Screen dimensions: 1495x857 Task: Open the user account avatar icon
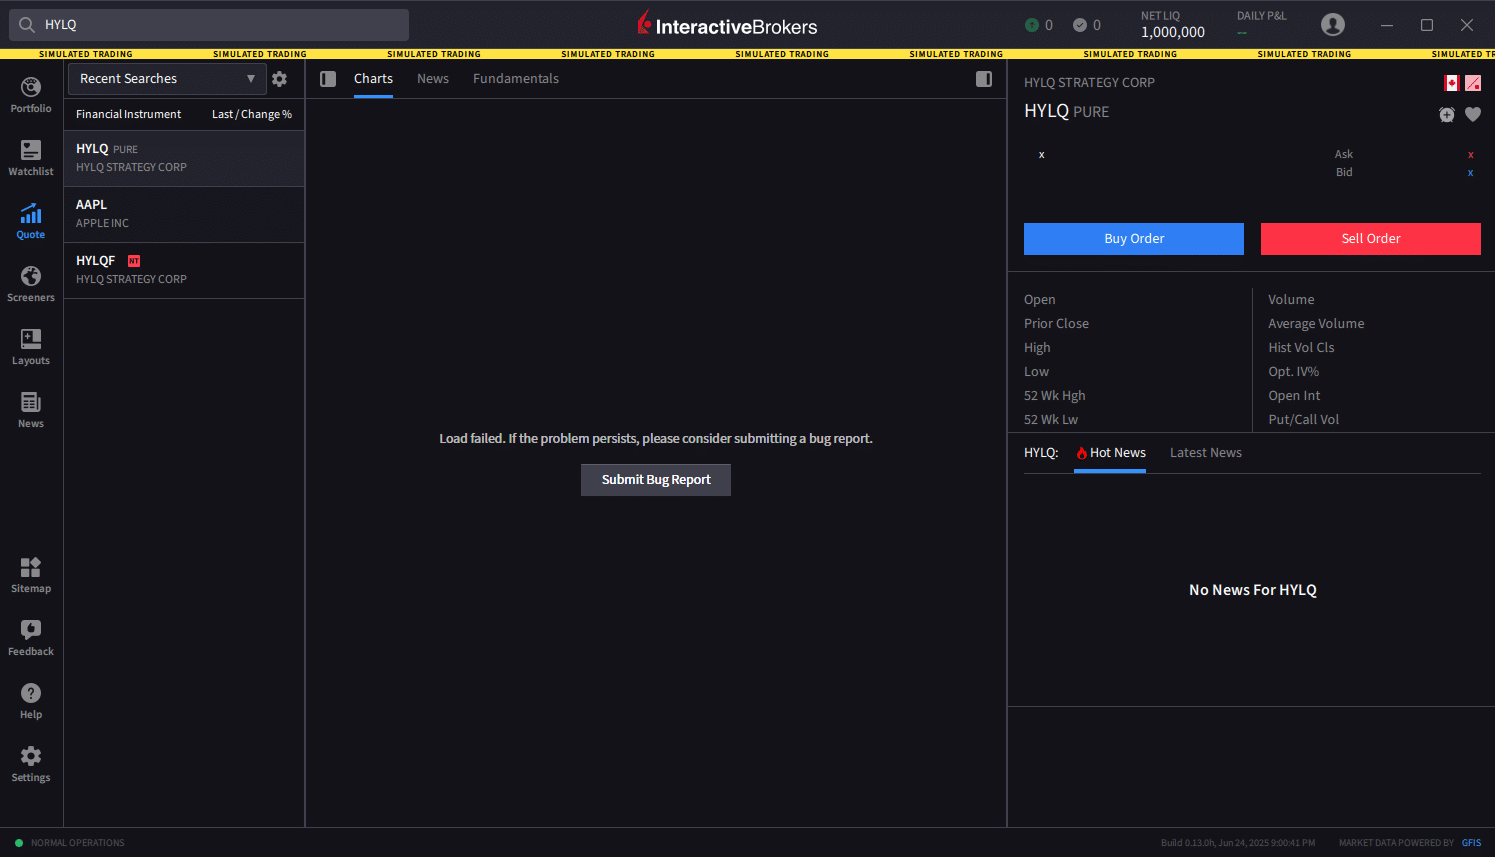tap(1333, 25)
